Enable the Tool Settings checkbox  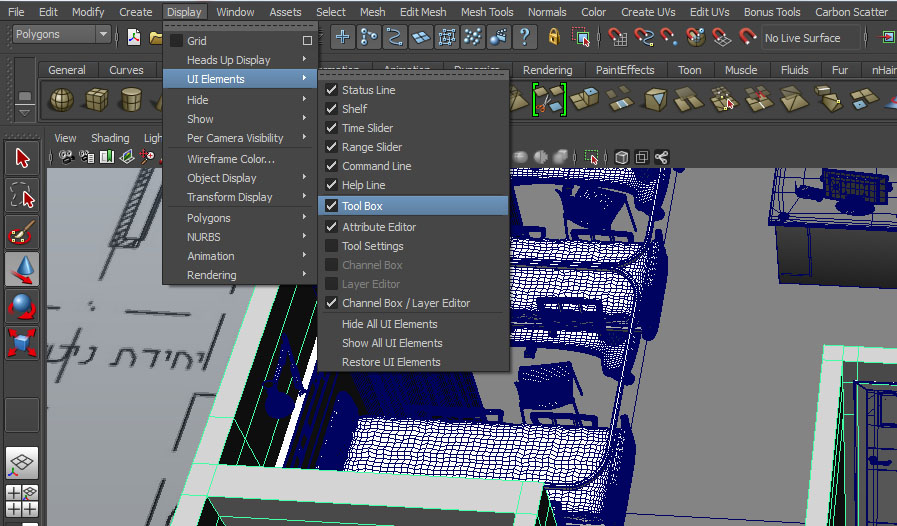click(332, 246)
